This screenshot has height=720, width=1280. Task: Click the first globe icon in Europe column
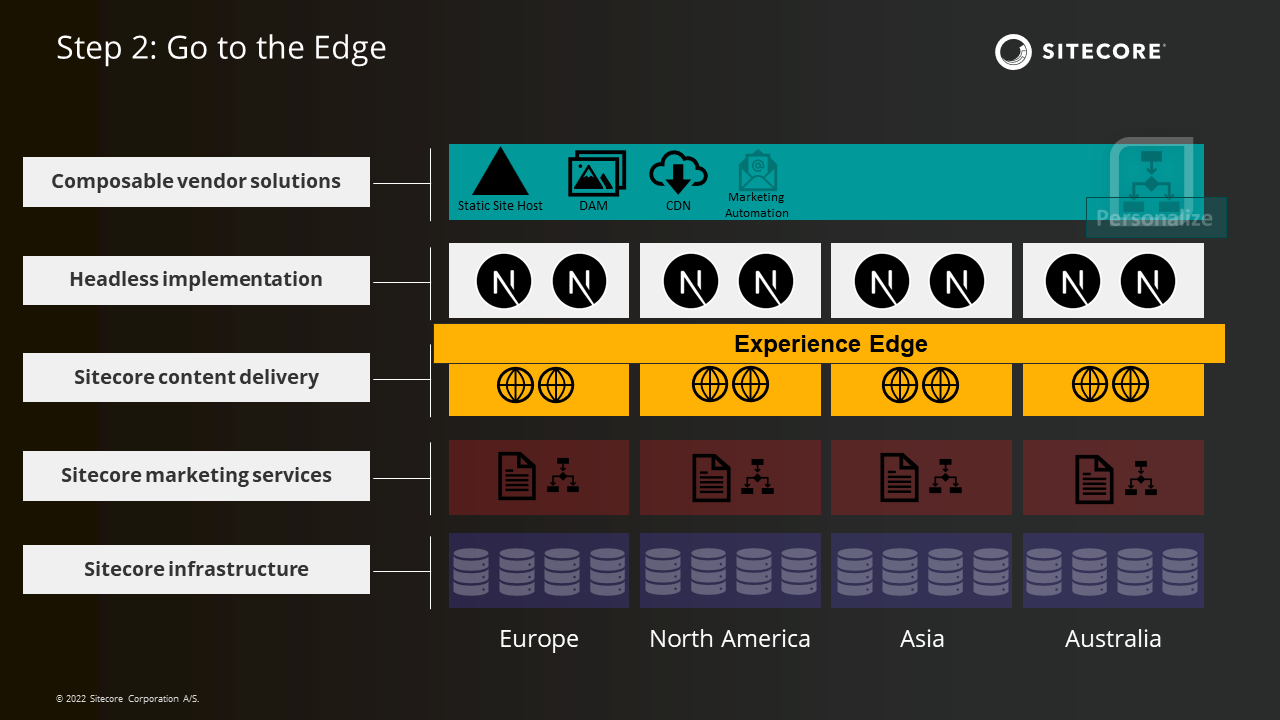coord(516,385)
